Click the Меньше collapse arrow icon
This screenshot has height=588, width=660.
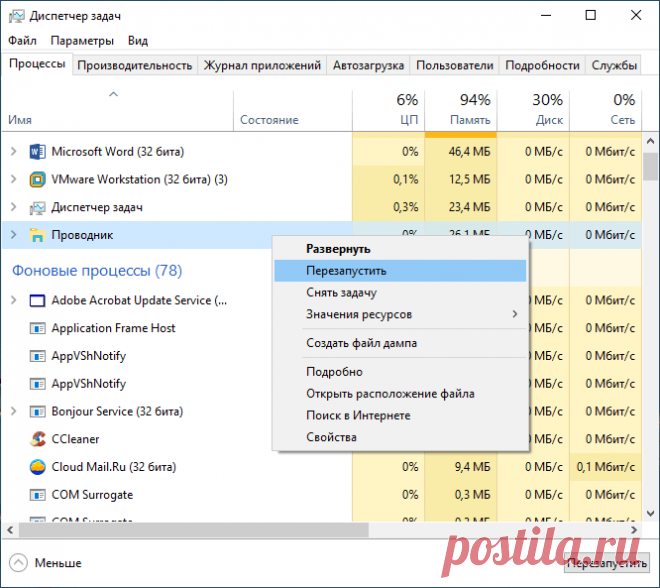tap(18, 563)
